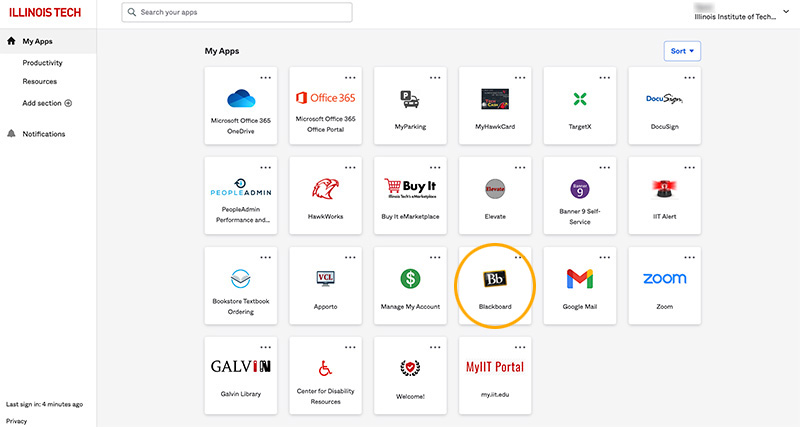The width and height of the screenshot is (800, 427).
Task: Click the Illinois Tech logo
Action: click(x=45, y=13)
